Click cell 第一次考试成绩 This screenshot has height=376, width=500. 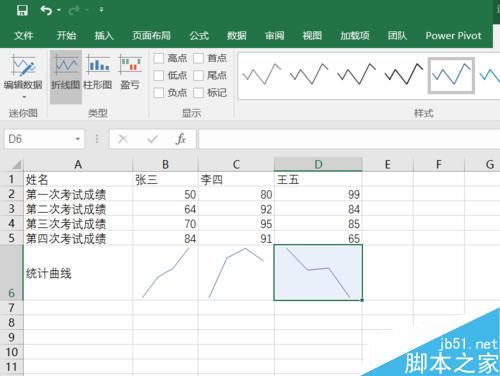pos(78,194)
